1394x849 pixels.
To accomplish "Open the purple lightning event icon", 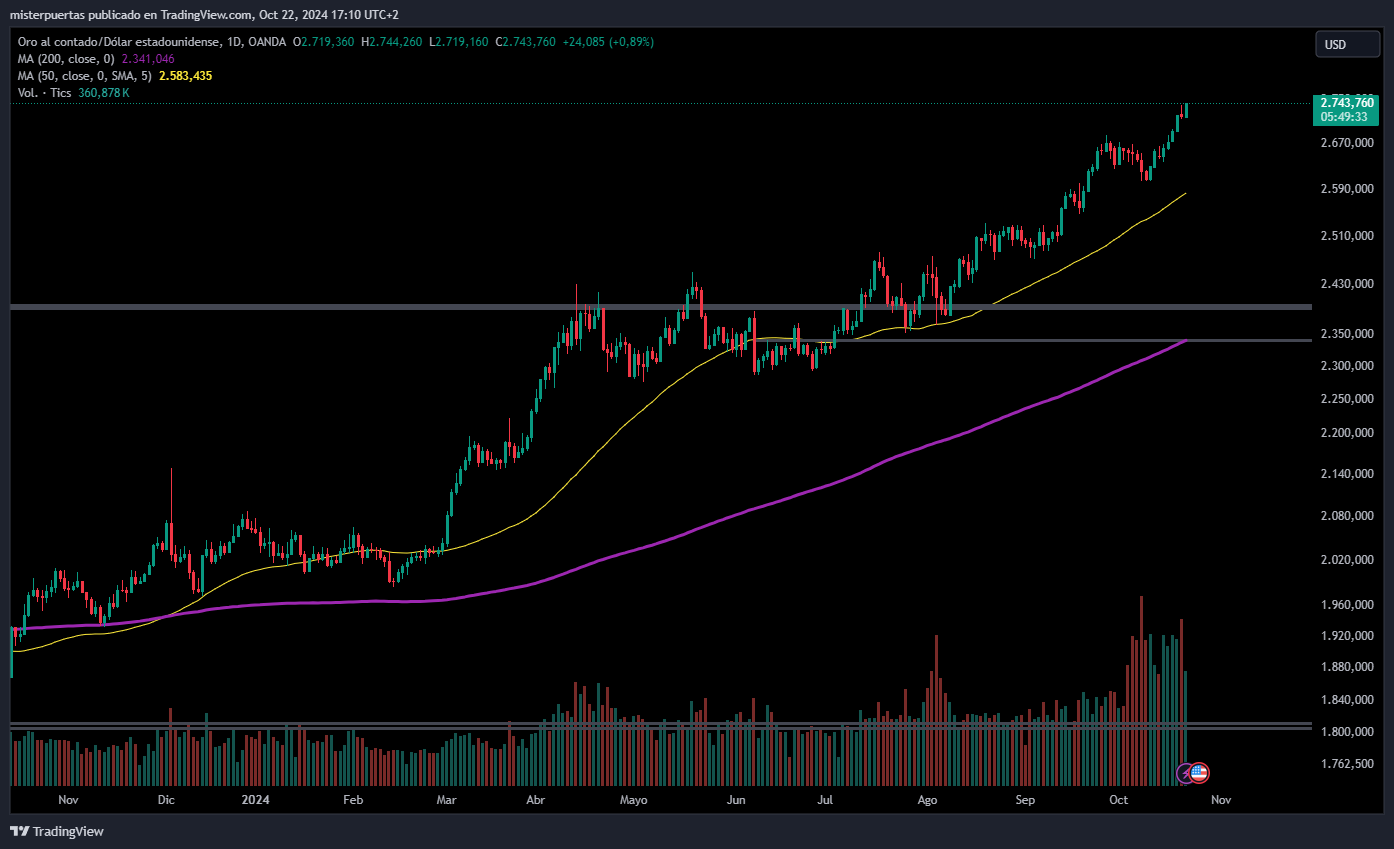I will pyautogui.click(x=1183, y=772).
